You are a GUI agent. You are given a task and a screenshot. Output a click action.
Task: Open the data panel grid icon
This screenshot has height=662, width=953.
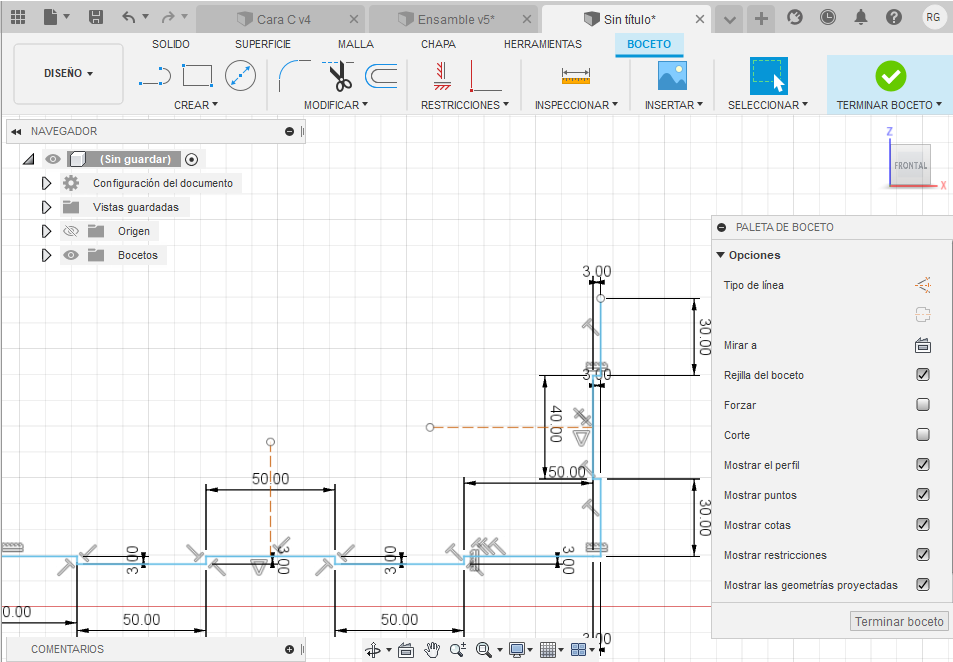18,17
